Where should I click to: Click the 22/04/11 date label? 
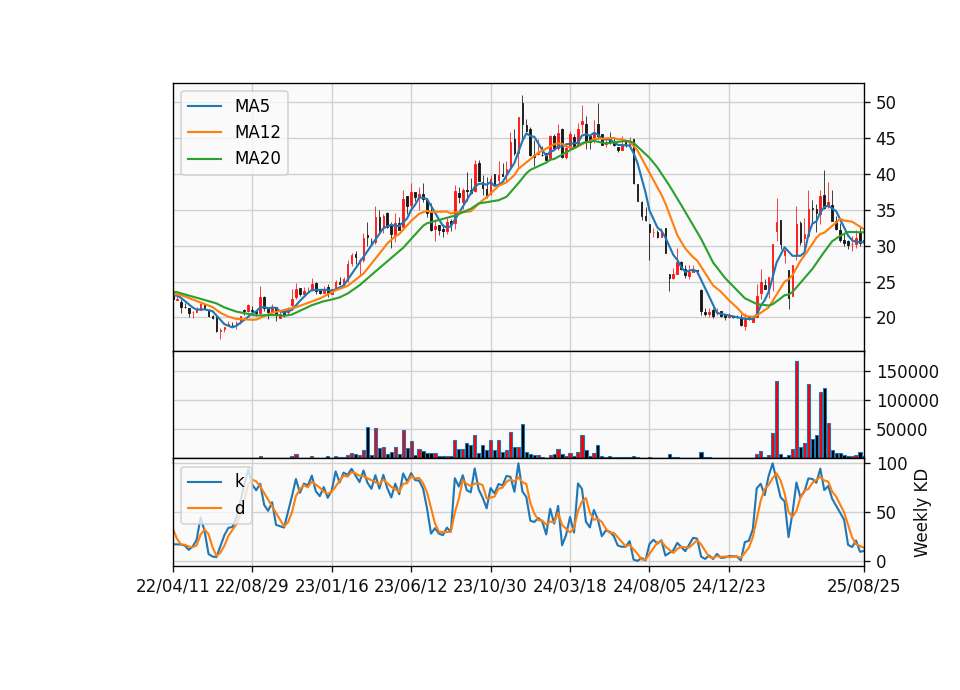173,586
